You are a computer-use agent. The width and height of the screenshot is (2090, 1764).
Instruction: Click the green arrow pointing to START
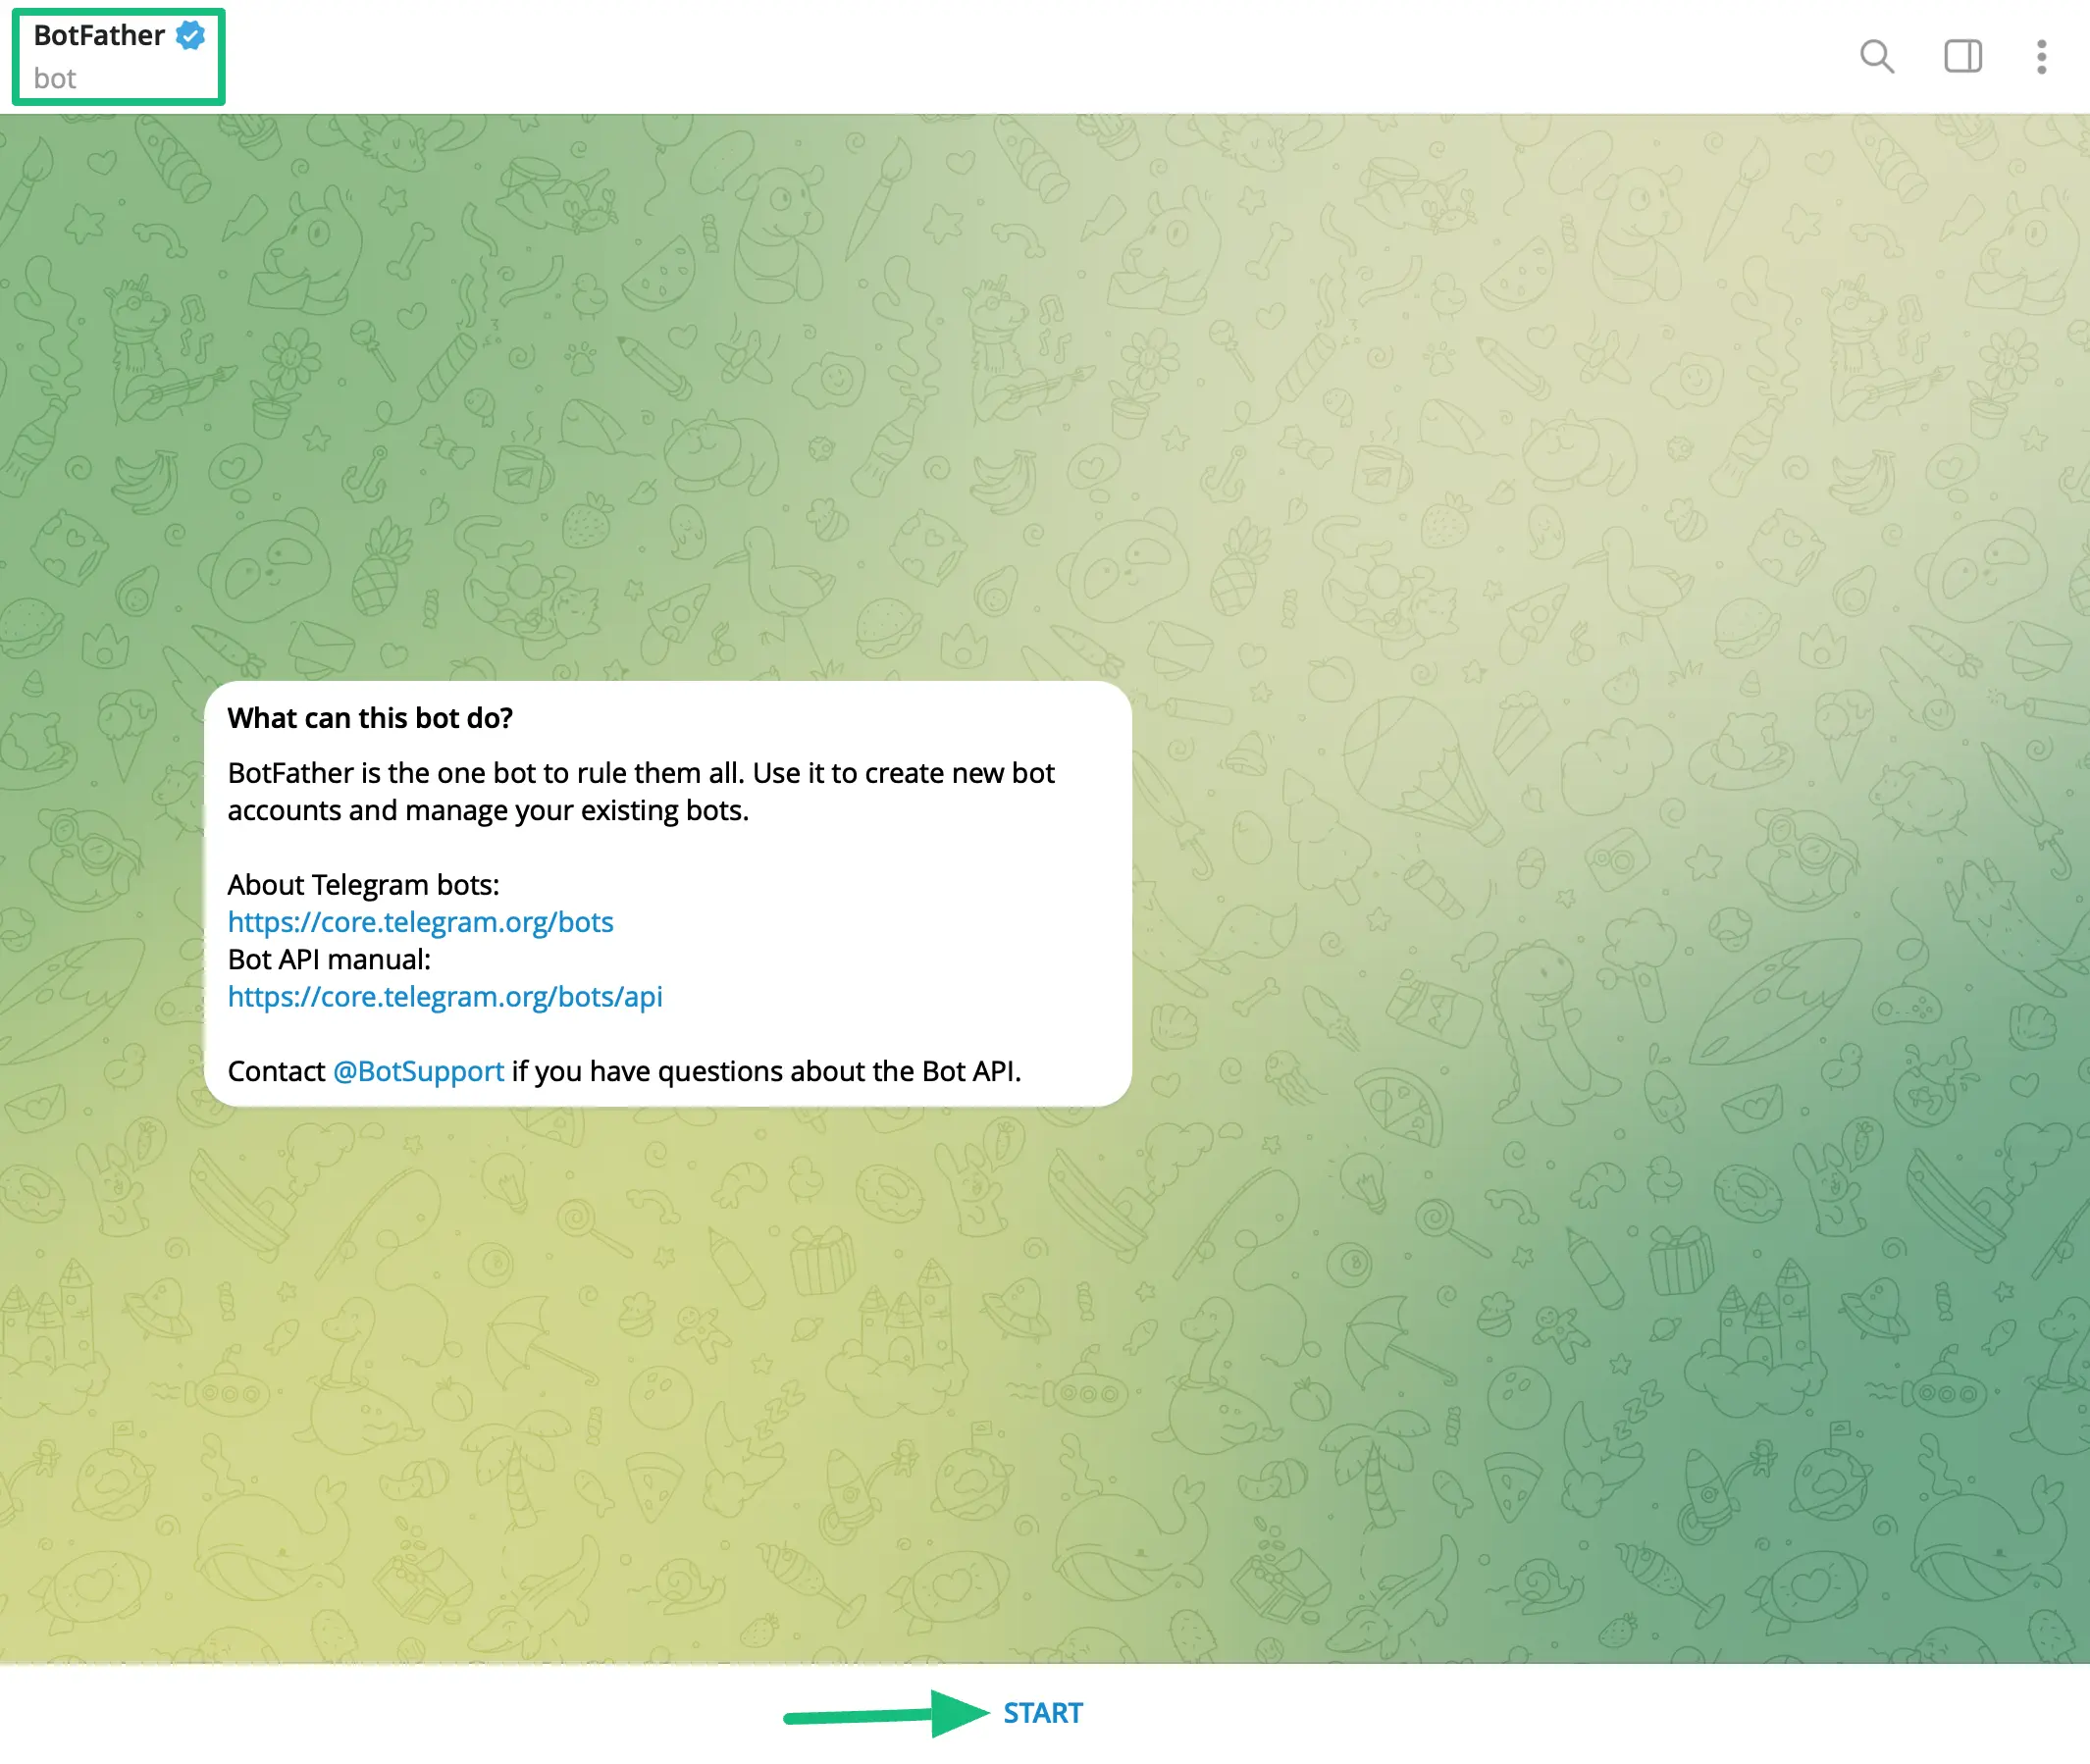tap(885, 1714)
